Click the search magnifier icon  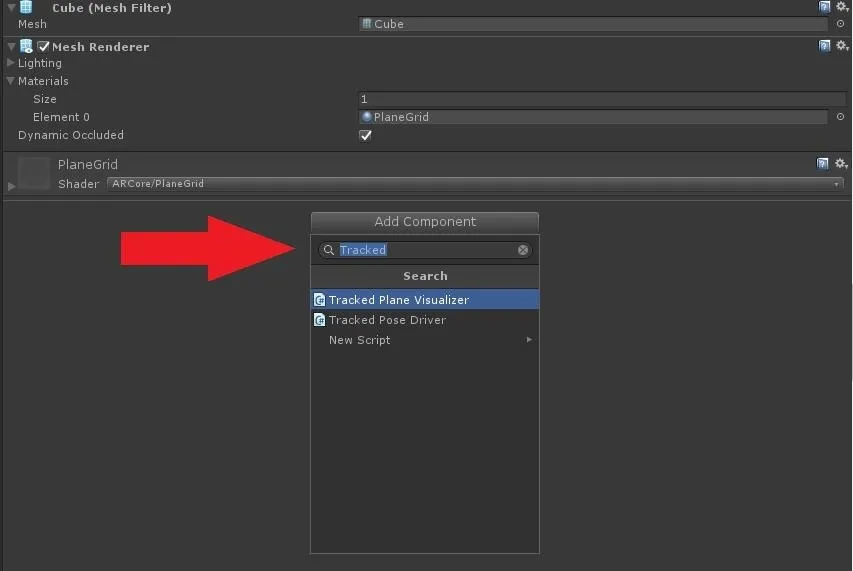coord(329,250)
